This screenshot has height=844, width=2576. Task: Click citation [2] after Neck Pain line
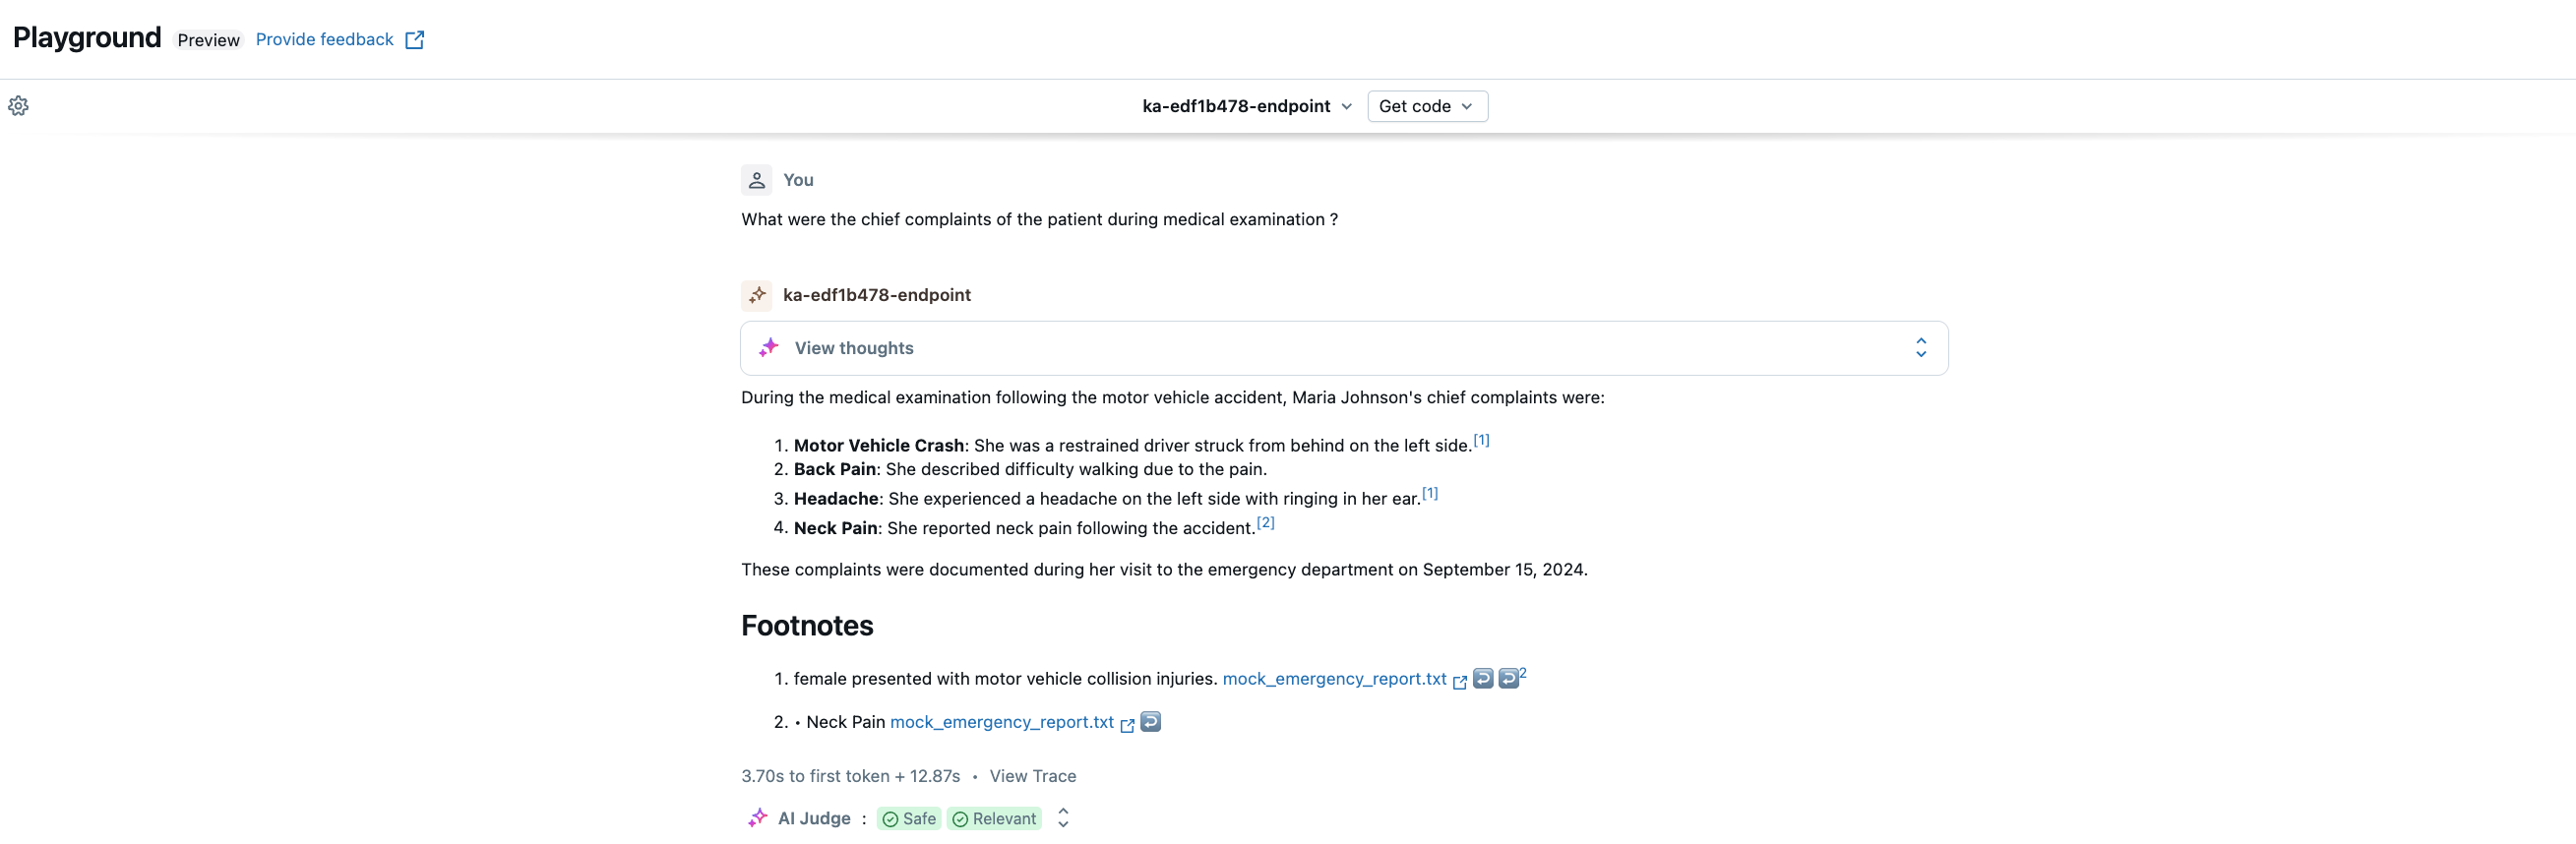(x=1265, y=523)
